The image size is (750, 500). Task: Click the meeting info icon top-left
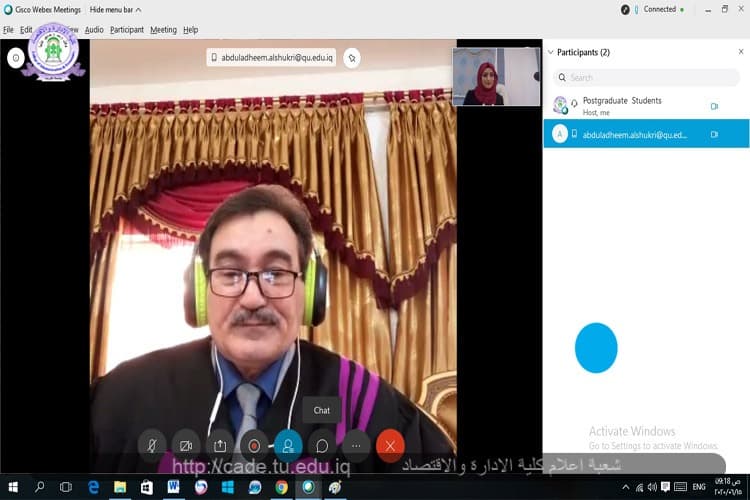pyautogui.click(x=16, y=58)
